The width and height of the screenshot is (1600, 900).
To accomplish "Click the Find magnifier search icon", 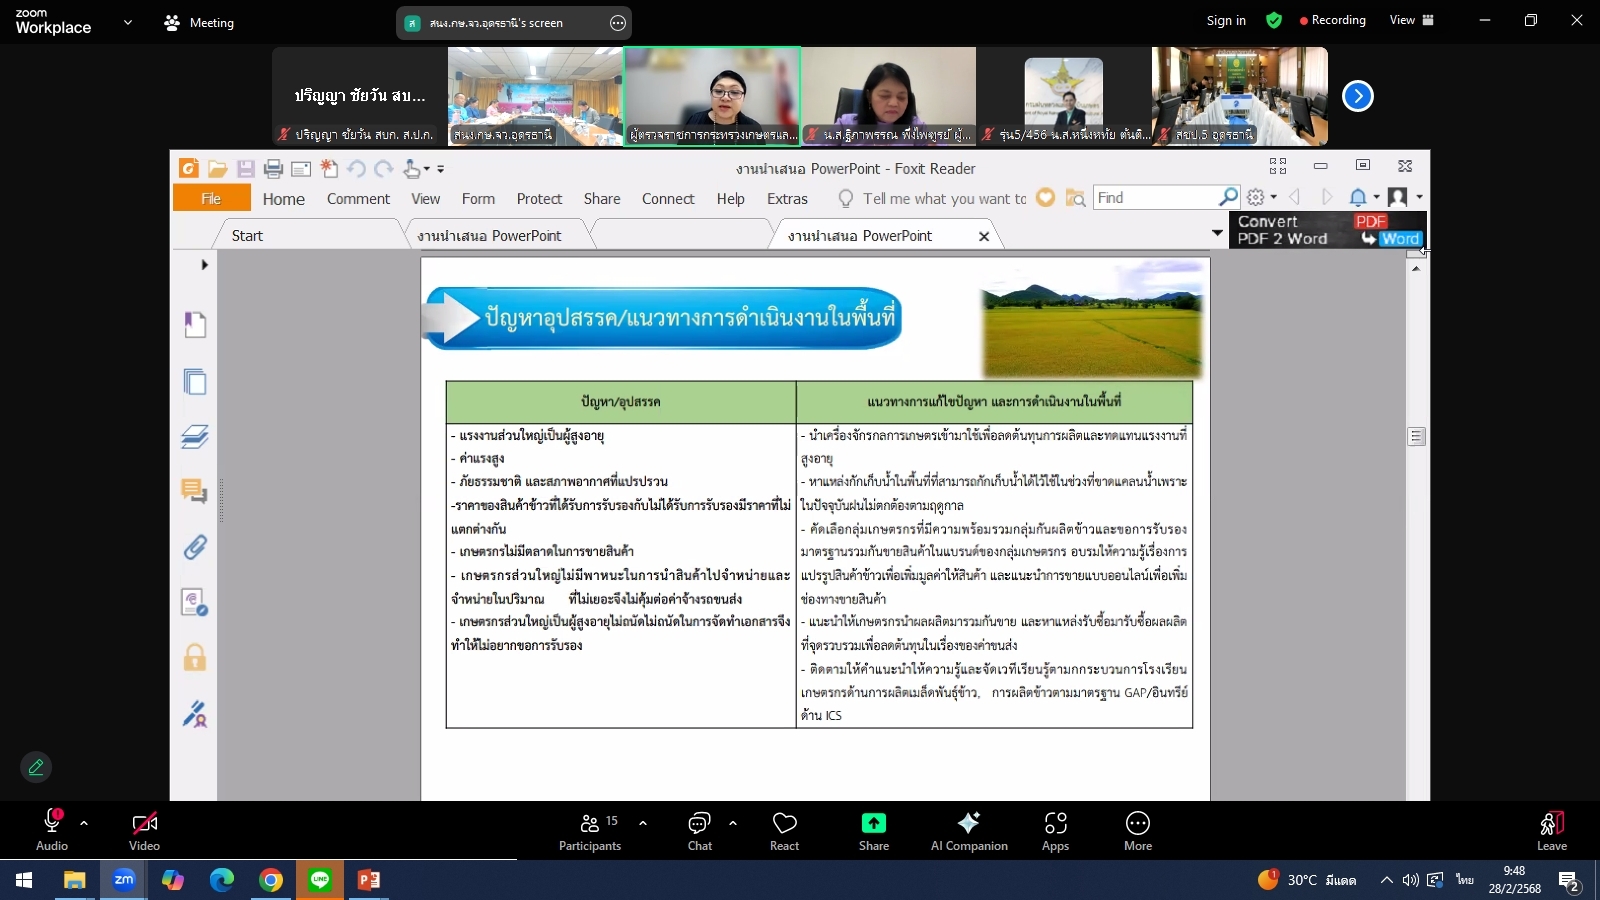I will point(1229,198).
